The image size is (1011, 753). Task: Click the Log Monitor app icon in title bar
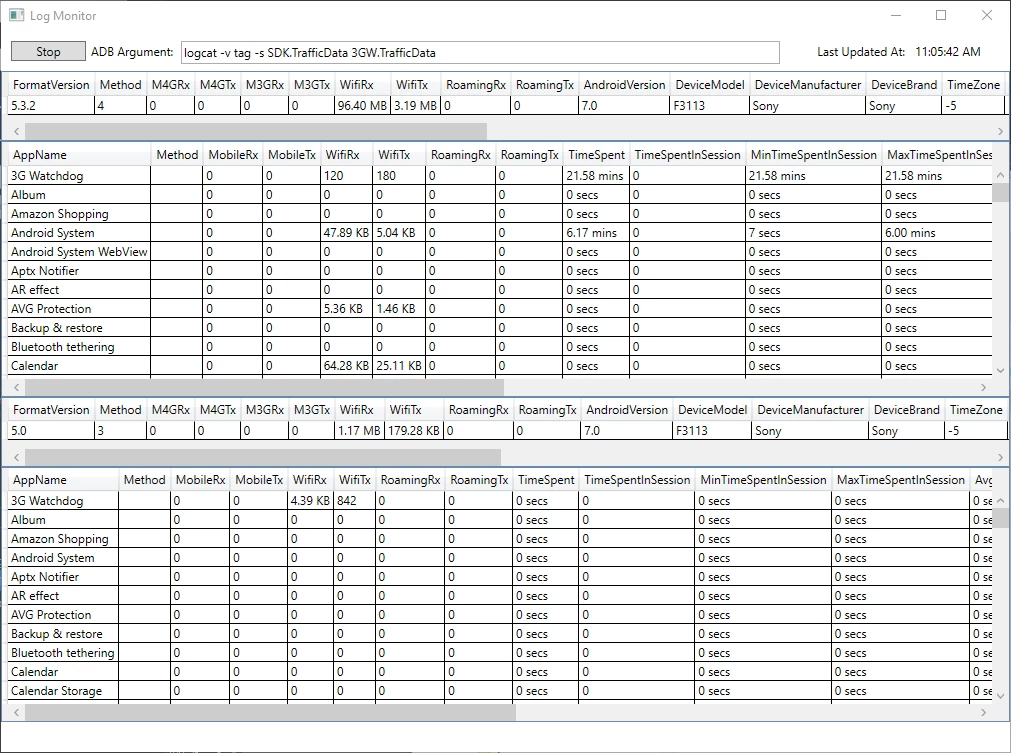[x=17, y=15]
